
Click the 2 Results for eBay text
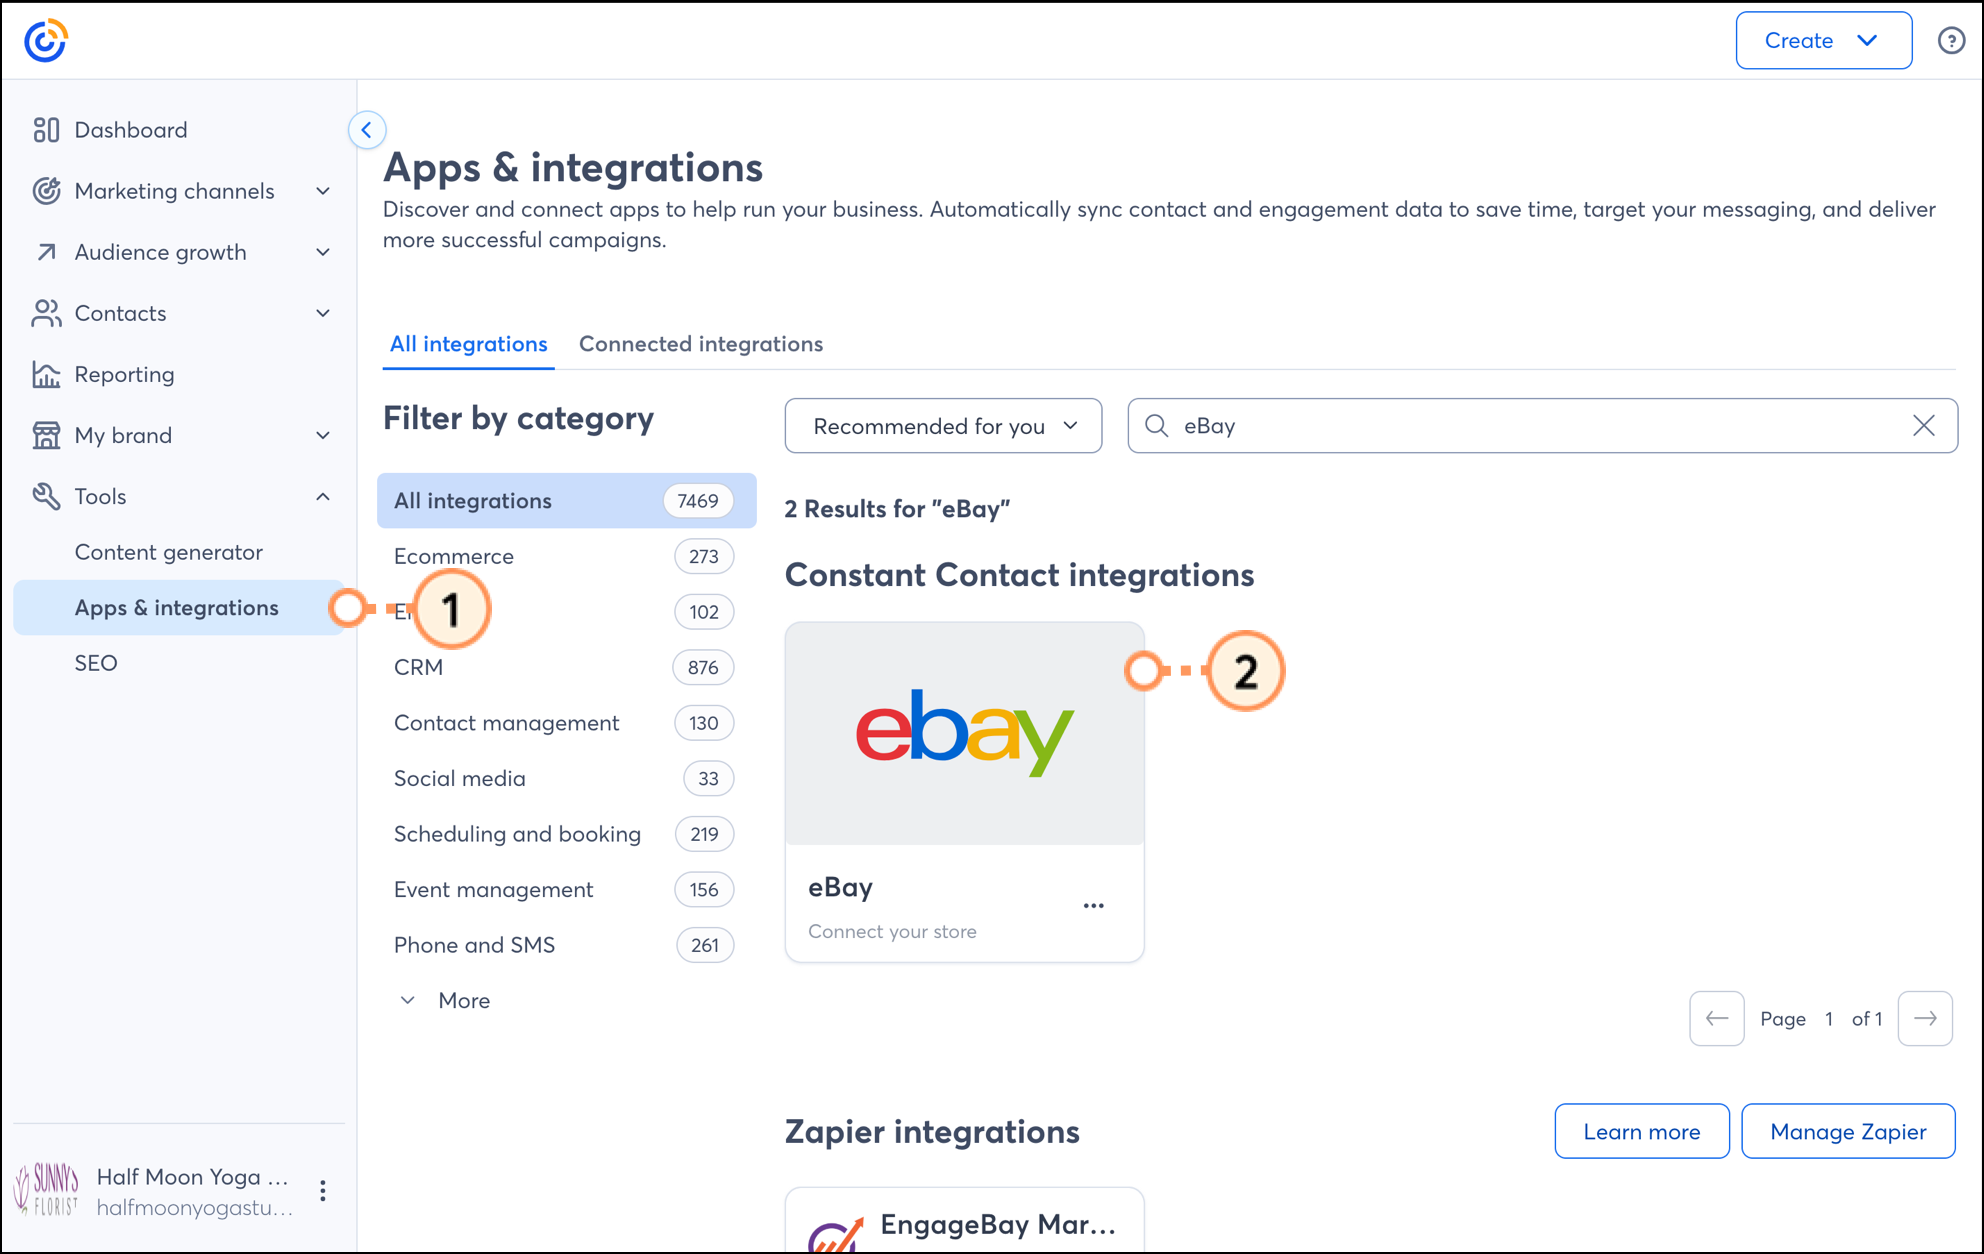click(x=897, y=509)
